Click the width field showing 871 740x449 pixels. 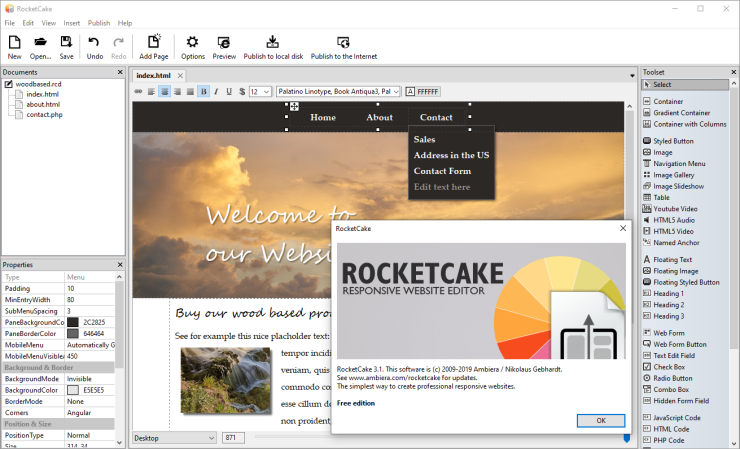(233, 438)
